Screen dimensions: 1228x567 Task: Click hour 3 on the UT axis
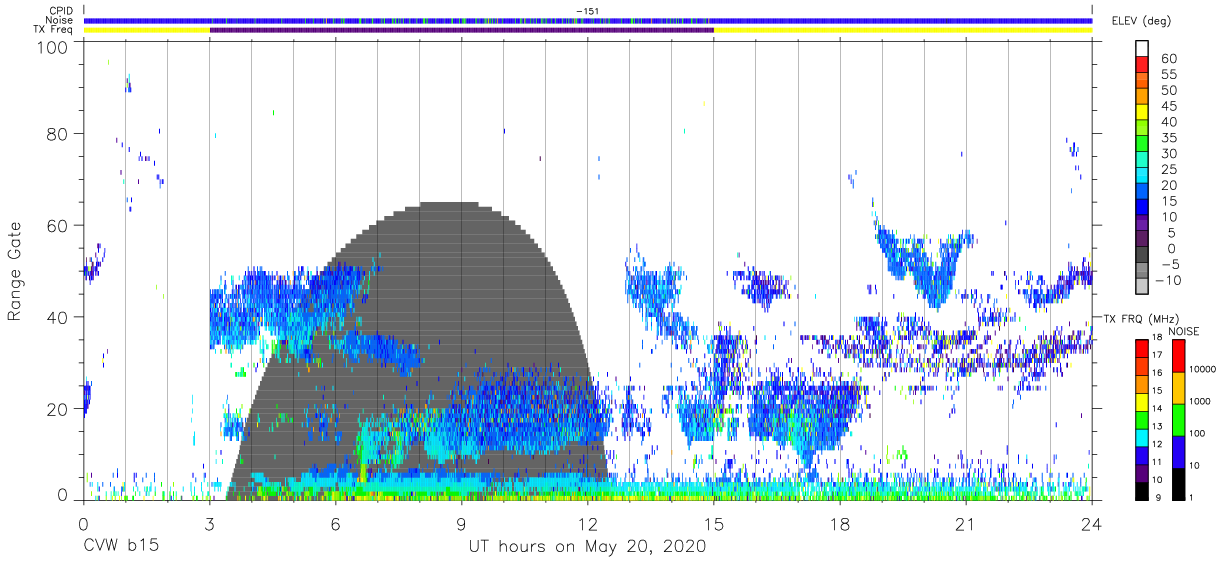[x=209, y=523]
